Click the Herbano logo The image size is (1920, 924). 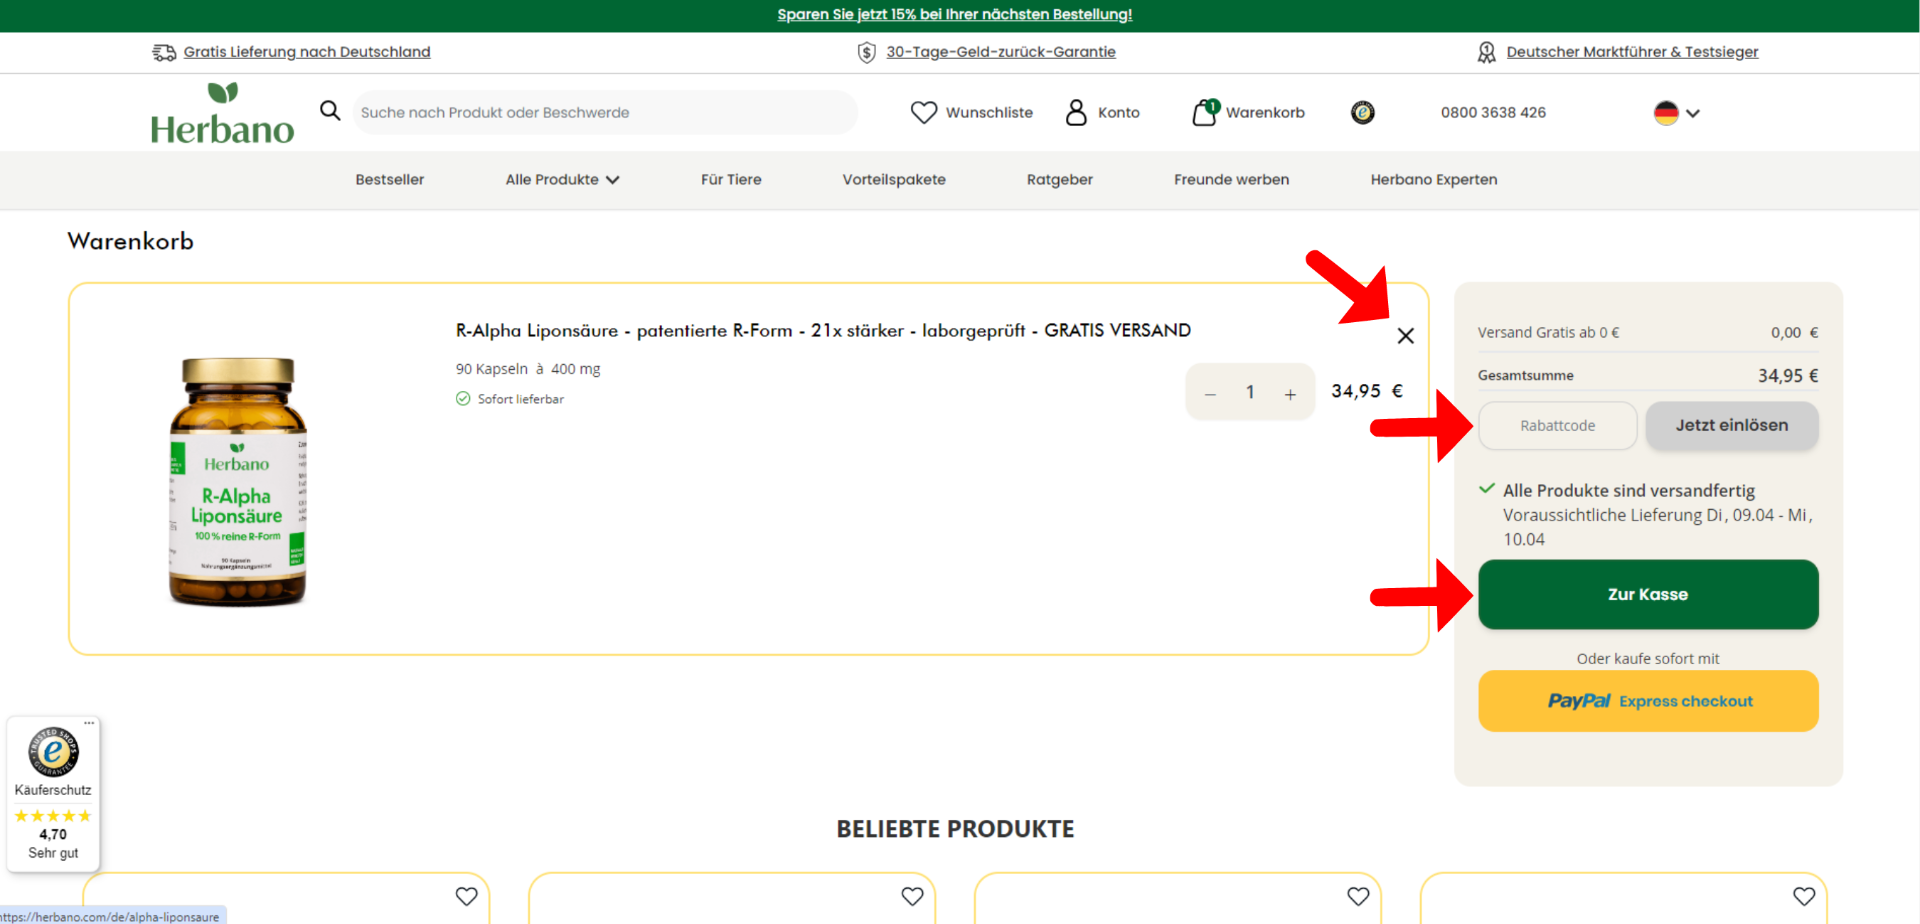pyautogui.click(x=222, y=113)
